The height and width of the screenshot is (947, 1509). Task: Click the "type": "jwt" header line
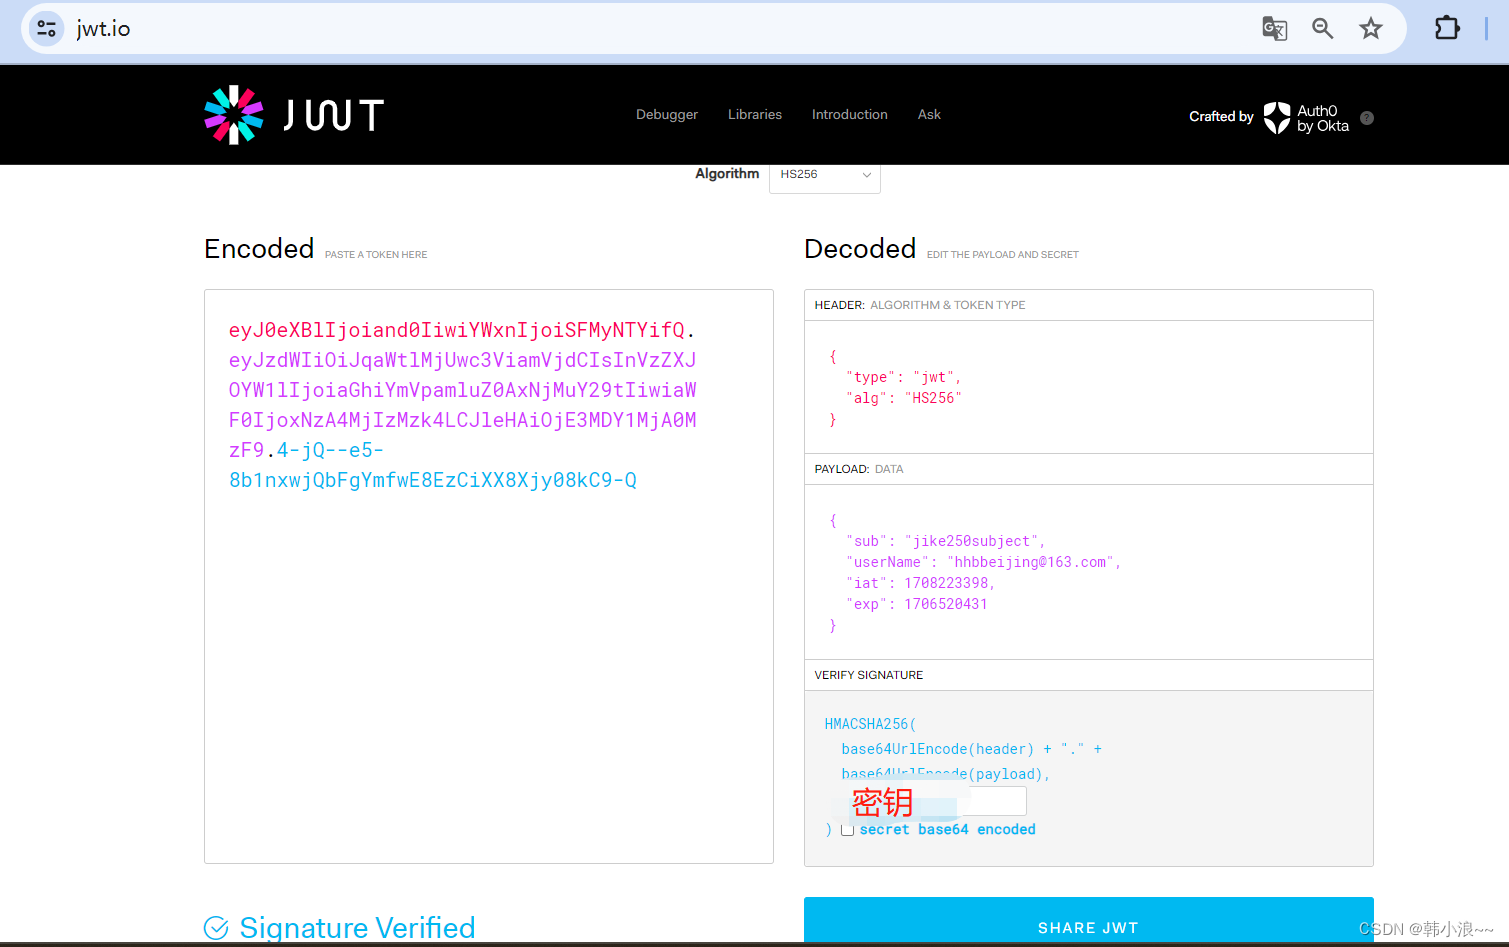pyautogui.click(x=903, y=377)
